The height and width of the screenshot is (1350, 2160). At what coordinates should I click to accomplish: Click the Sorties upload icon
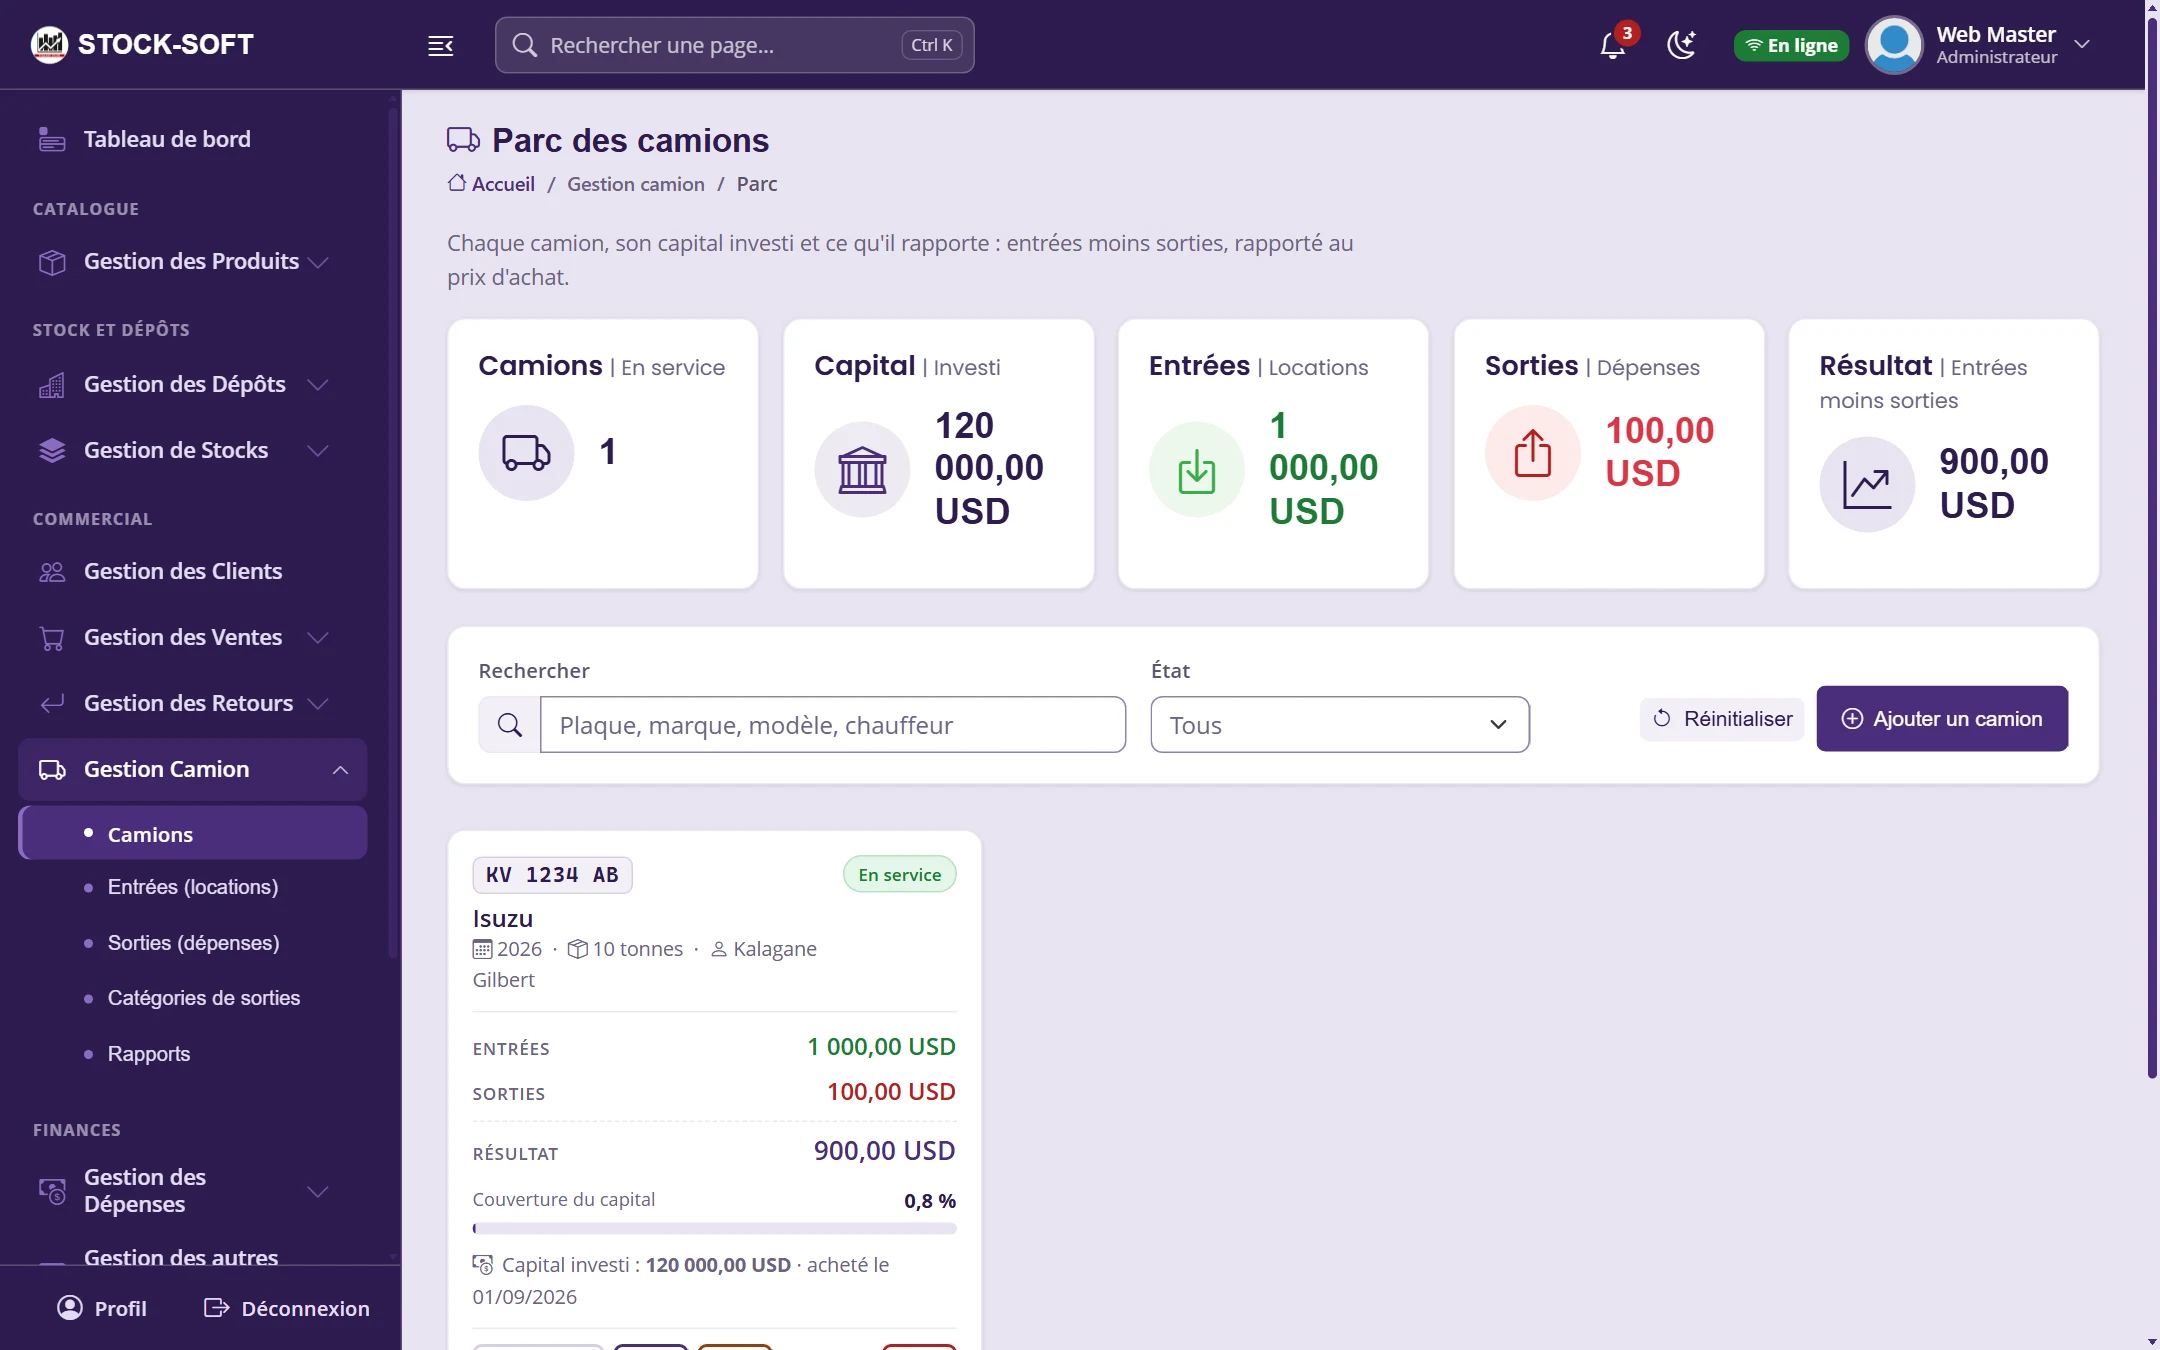[x=1532, y=452]
